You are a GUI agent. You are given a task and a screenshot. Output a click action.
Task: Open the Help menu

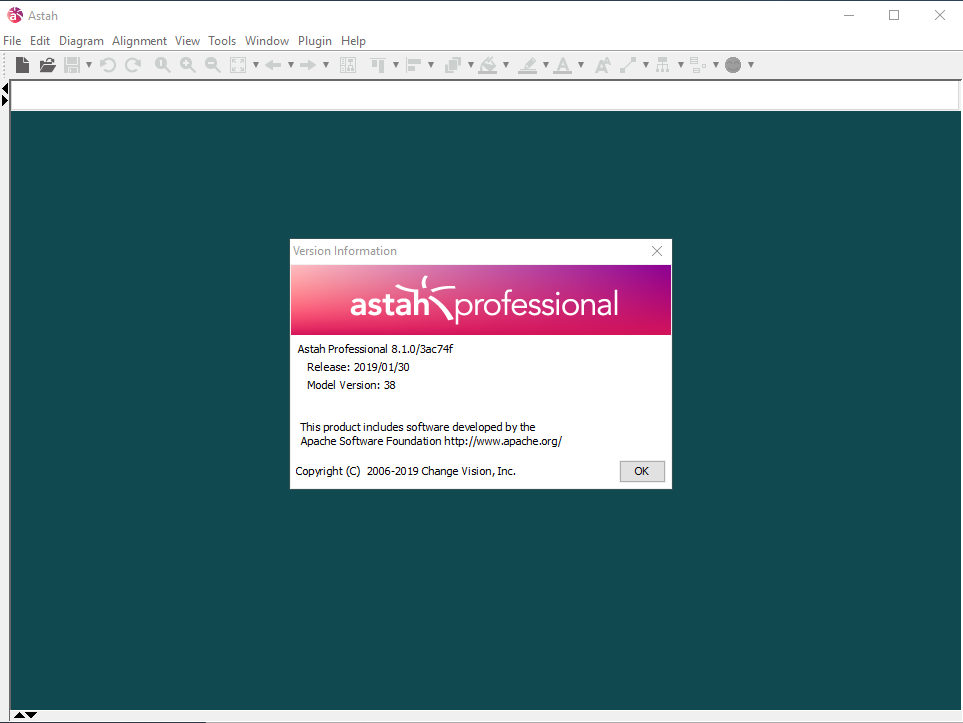click(x=353, y=41)
